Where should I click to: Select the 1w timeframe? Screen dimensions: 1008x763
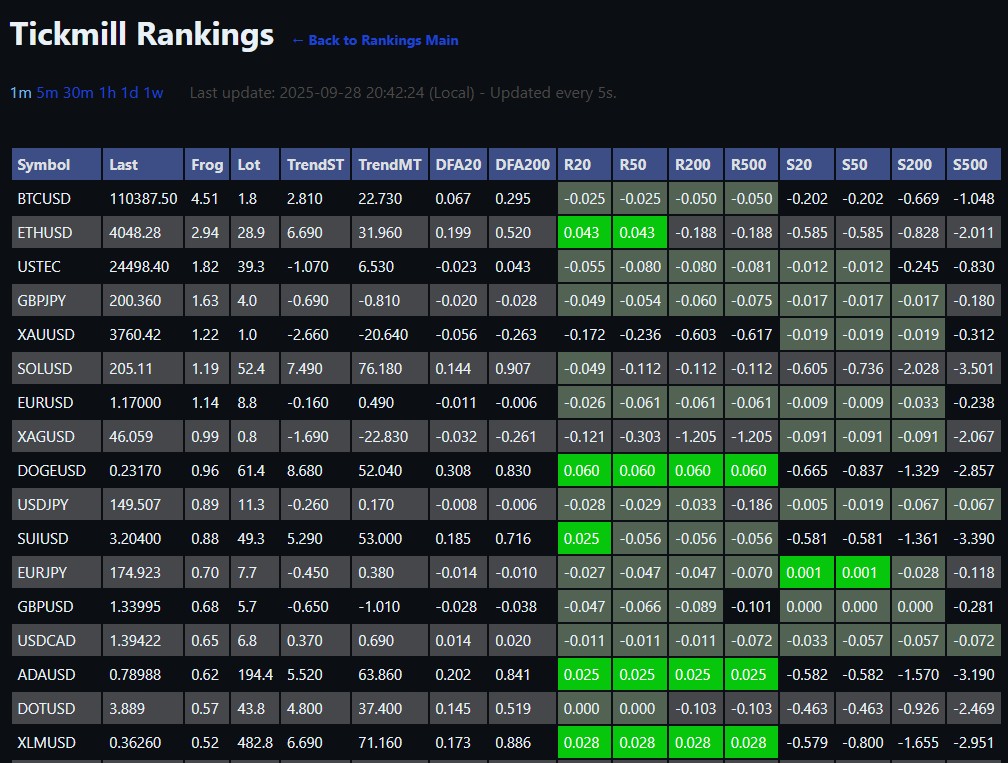(x=153, y=93)
